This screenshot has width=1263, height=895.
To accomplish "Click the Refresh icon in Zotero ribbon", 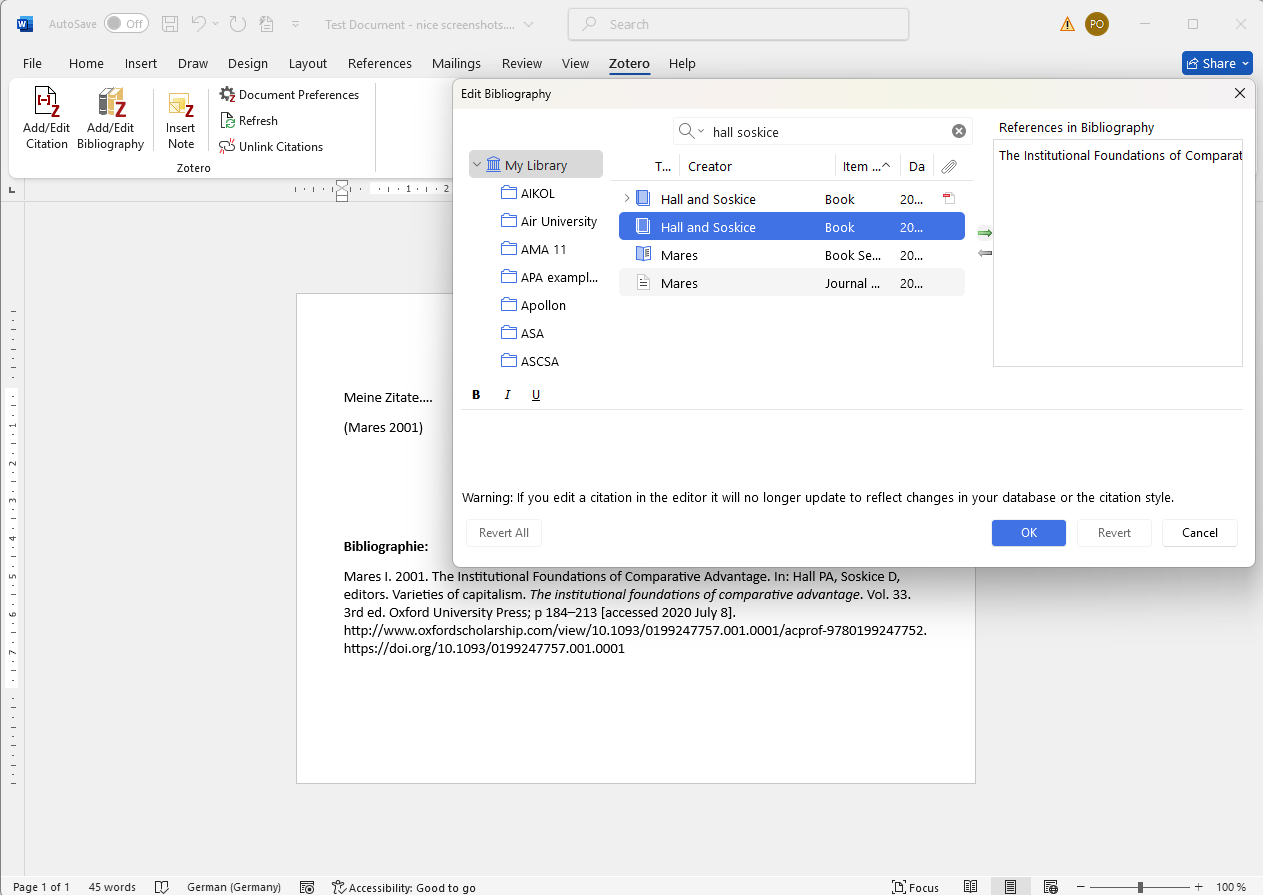I will (x=229, y=120).
